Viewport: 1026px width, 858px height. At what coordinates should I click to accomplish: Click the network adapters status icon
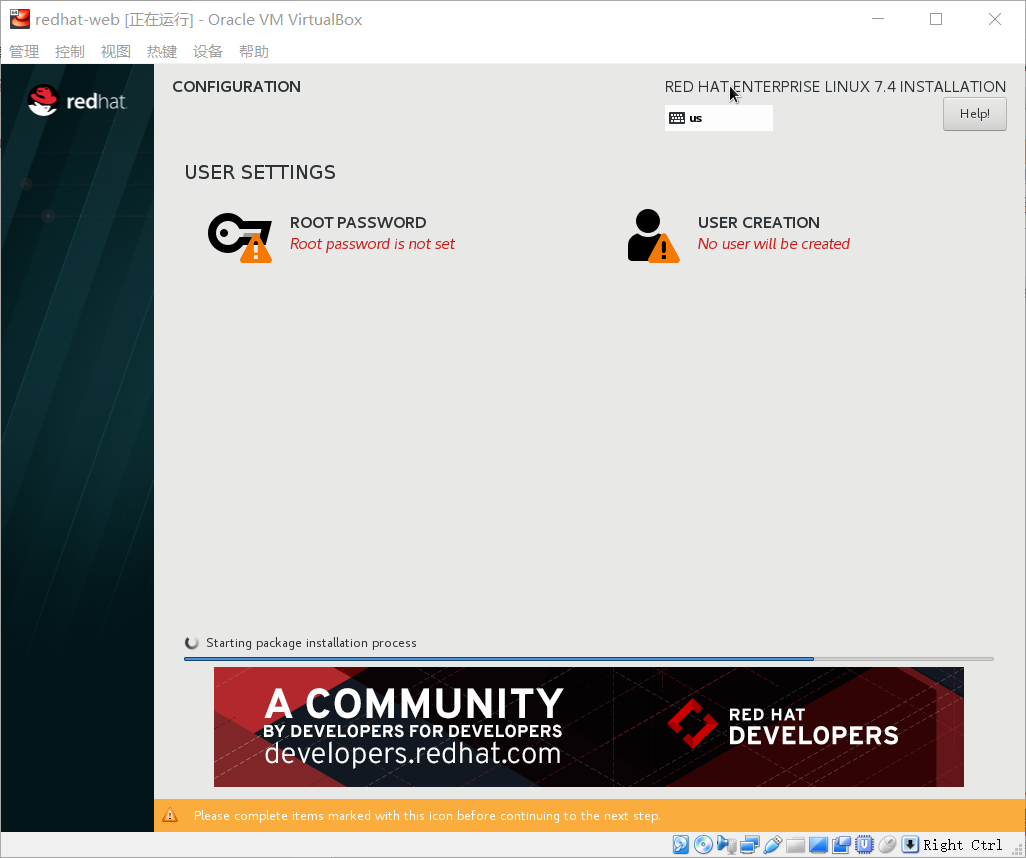(749, 844)
